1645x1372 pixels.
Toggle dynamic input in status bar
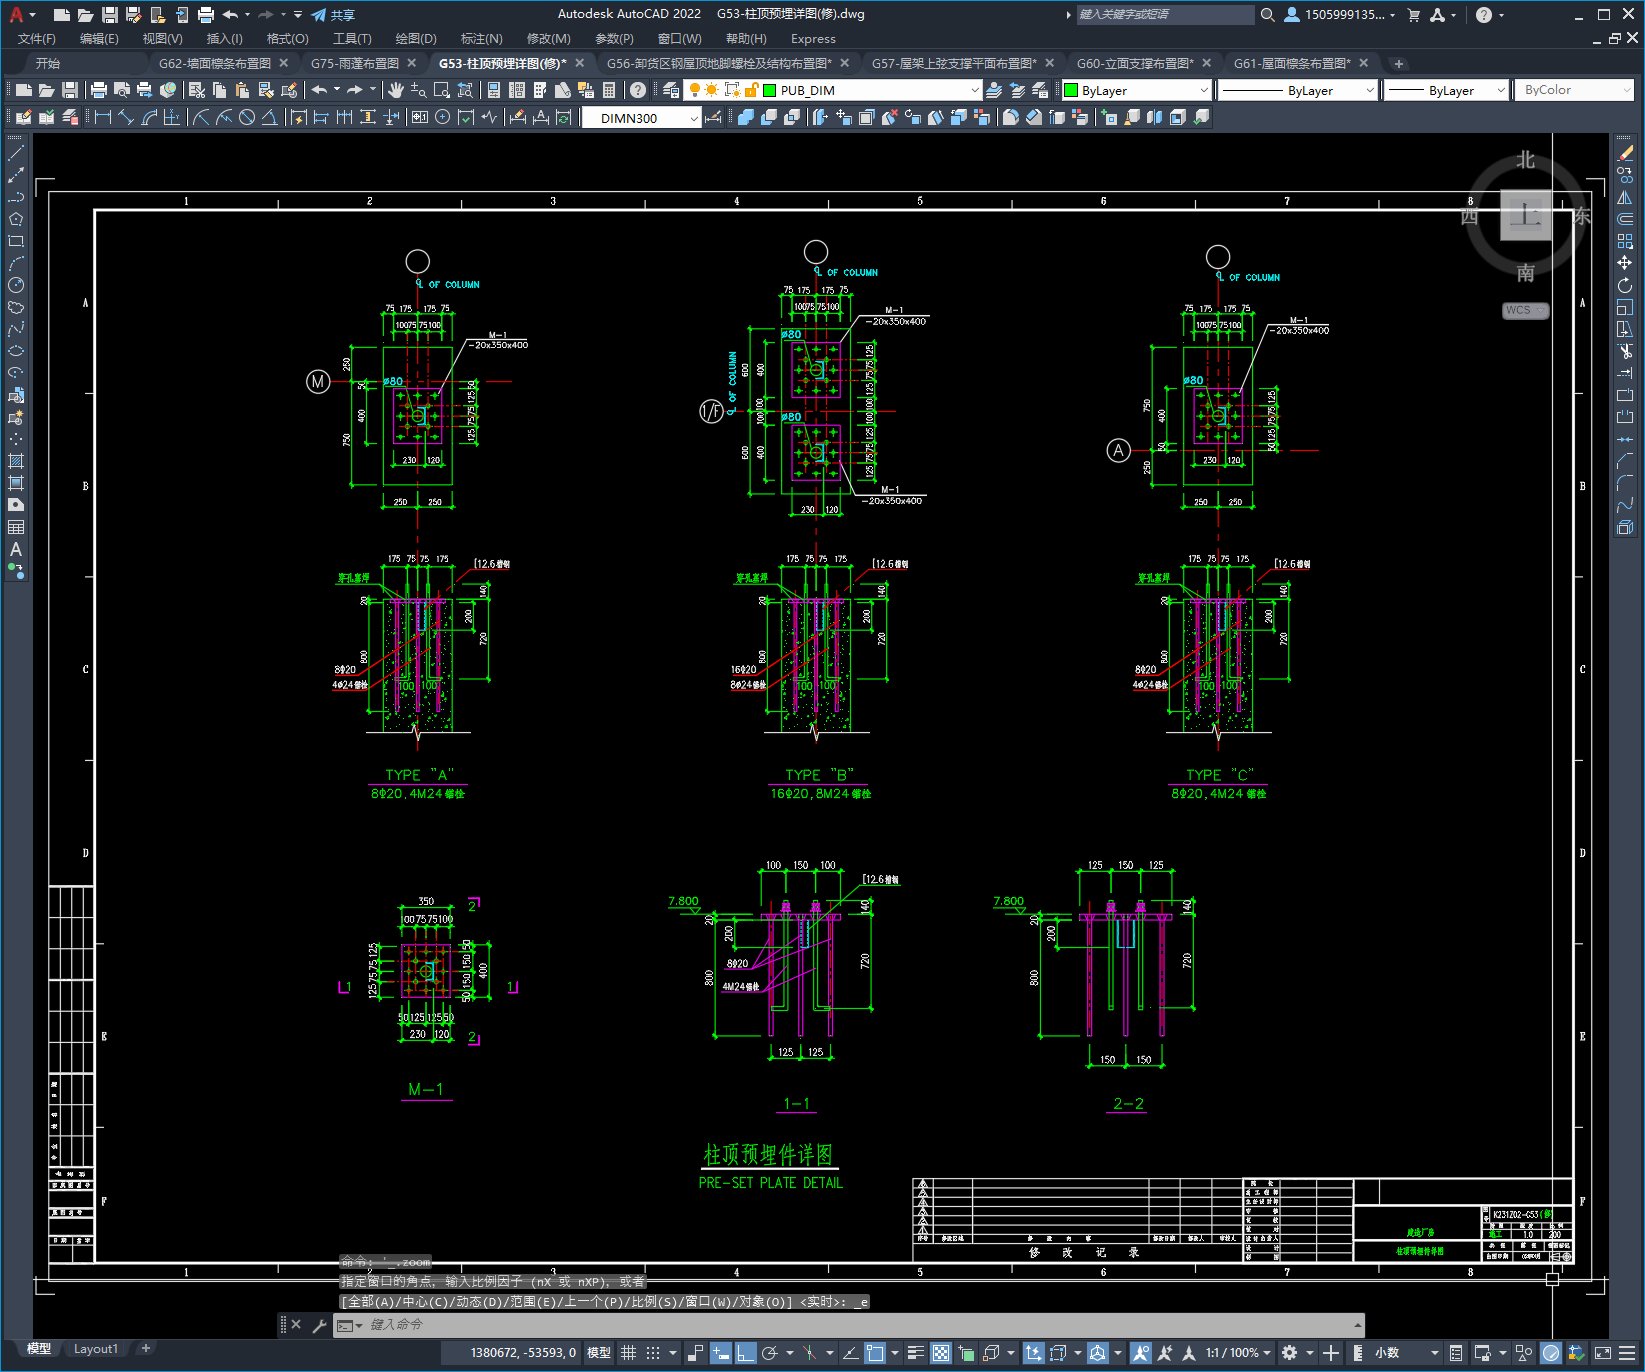(x=720, y=1352)
